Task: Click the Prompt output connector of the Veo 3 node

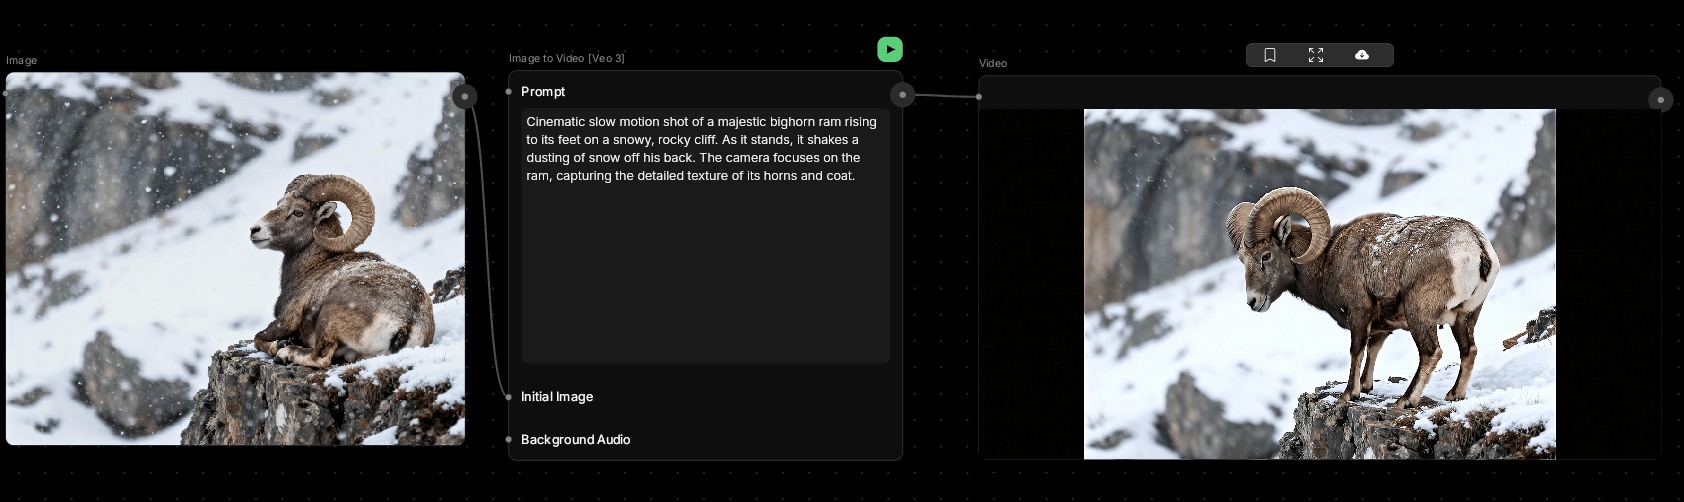Action: click(x=902, y=94)
